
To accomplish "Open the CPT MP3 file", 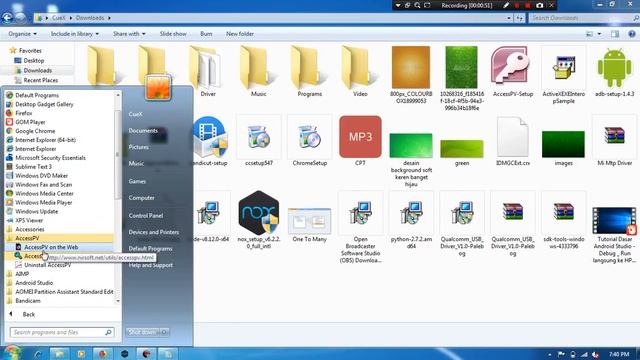I will point(360,141).
